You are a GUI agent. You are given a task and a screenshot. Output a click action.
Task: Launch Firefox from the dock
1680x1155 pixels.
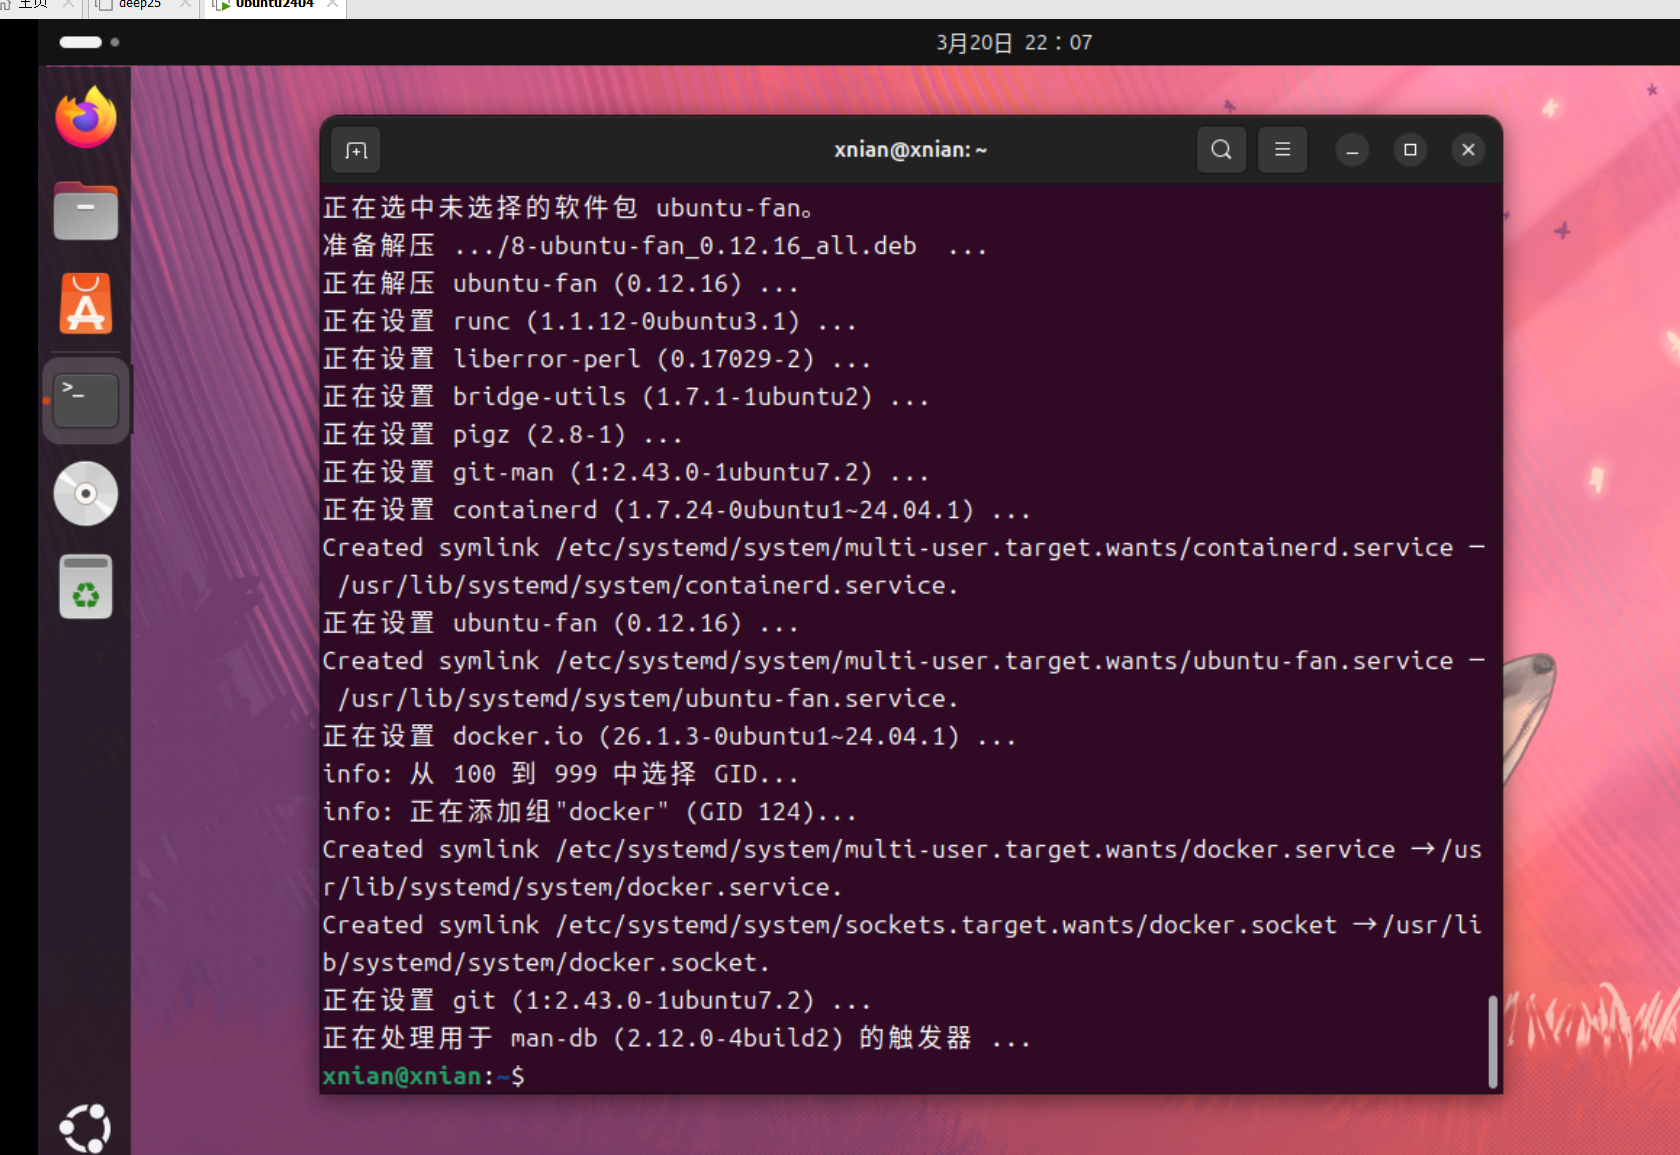86,118
